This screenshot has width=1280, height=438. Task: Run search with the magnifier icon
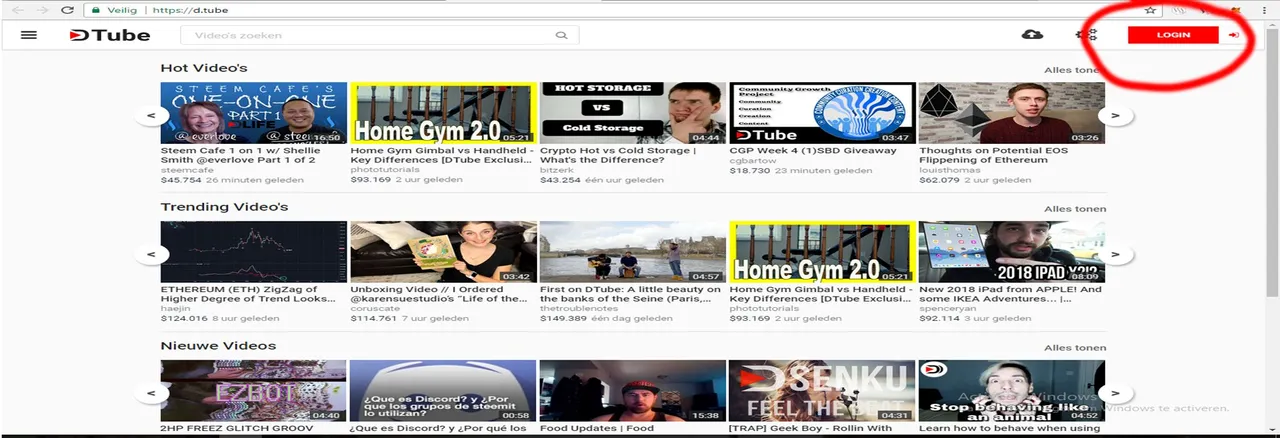point(562,35)
